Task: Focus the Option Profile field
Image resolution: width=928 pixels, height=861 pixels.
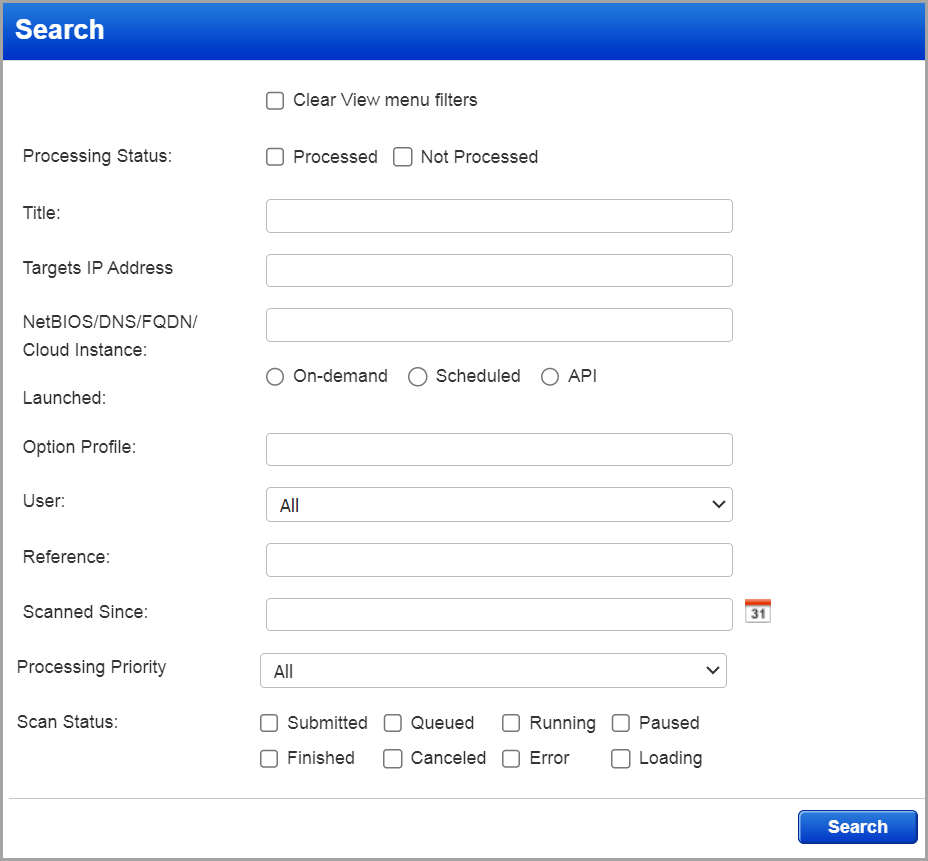Action: tap(499, 449)
